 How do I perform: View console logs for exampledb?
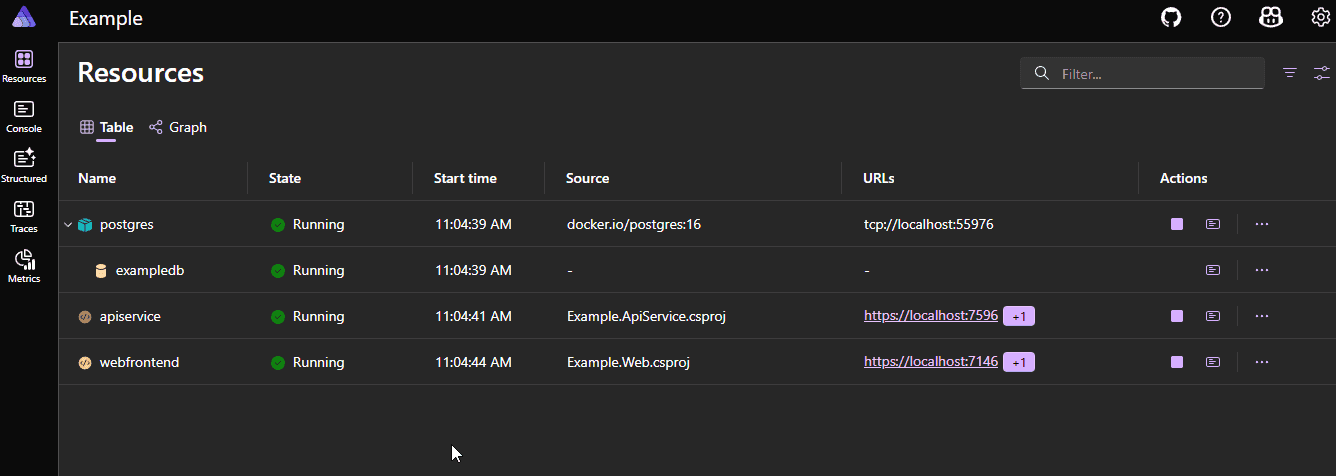(1213, 271)
